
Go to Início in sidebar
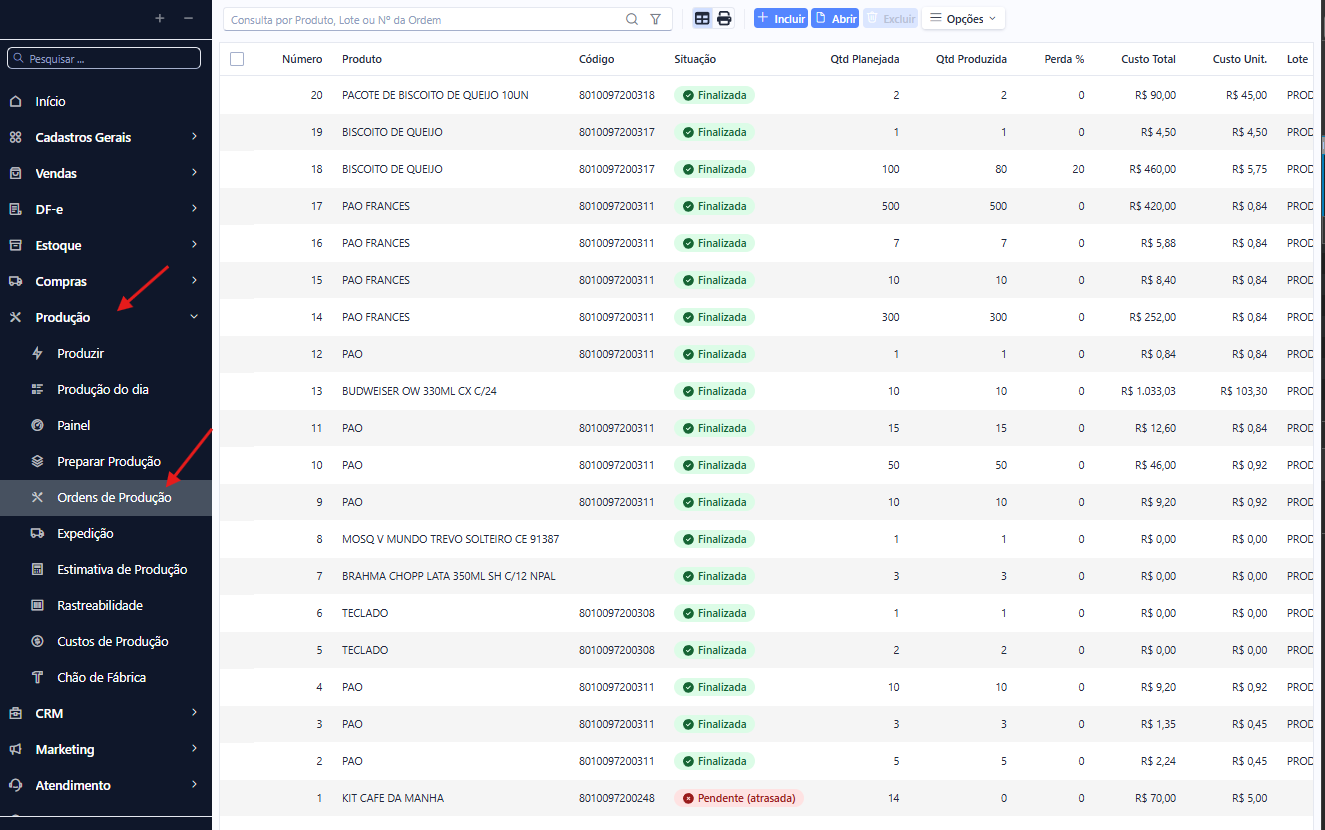[106, 101]
